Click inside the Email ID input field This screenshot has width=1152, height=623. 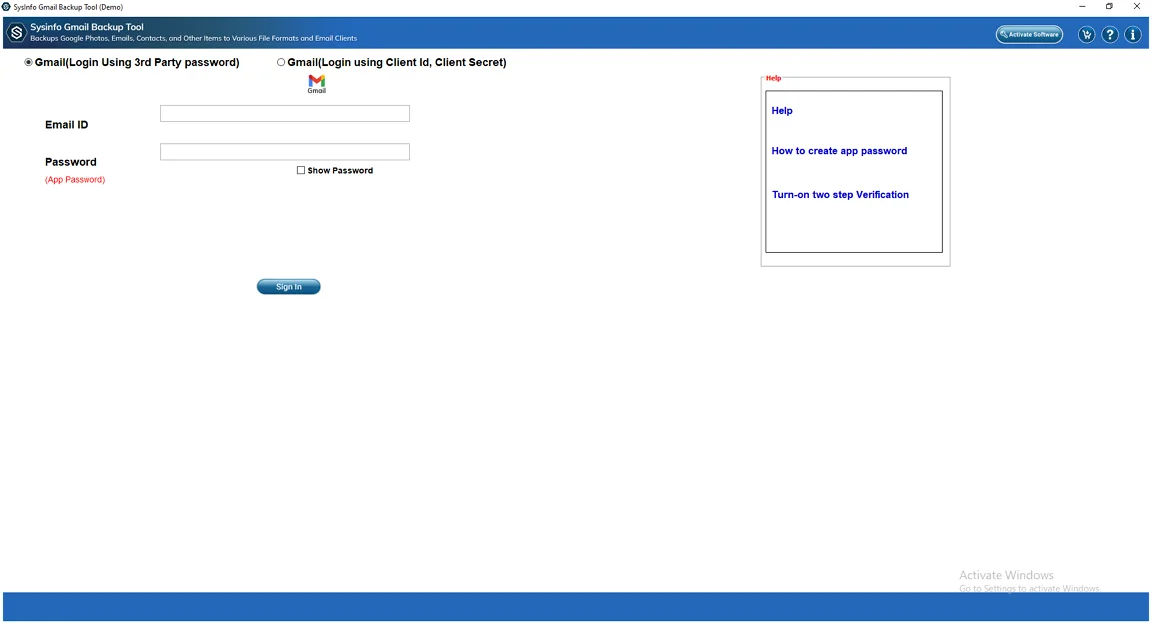[284, 113]
